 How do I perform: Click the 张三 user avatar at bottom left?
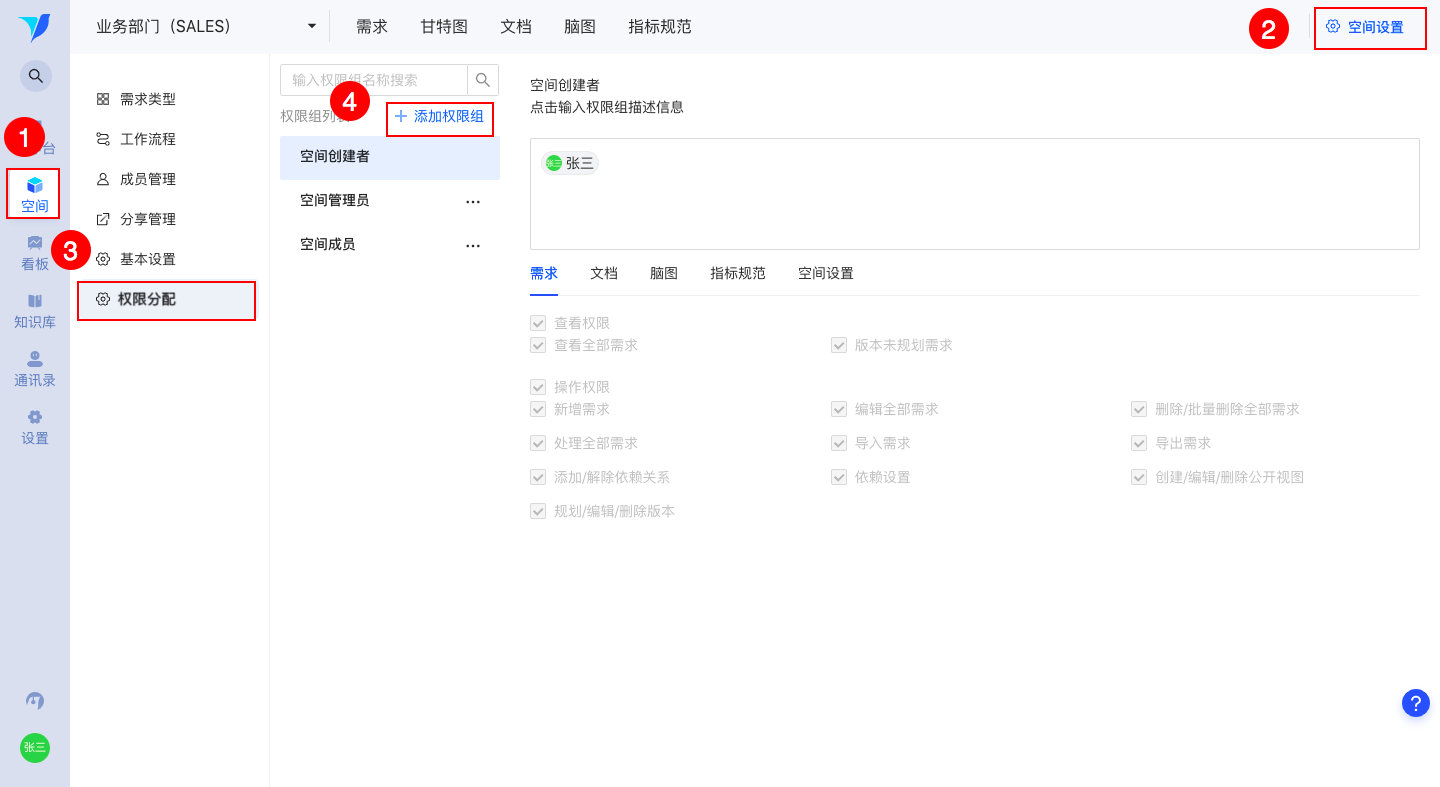point(35,747)
